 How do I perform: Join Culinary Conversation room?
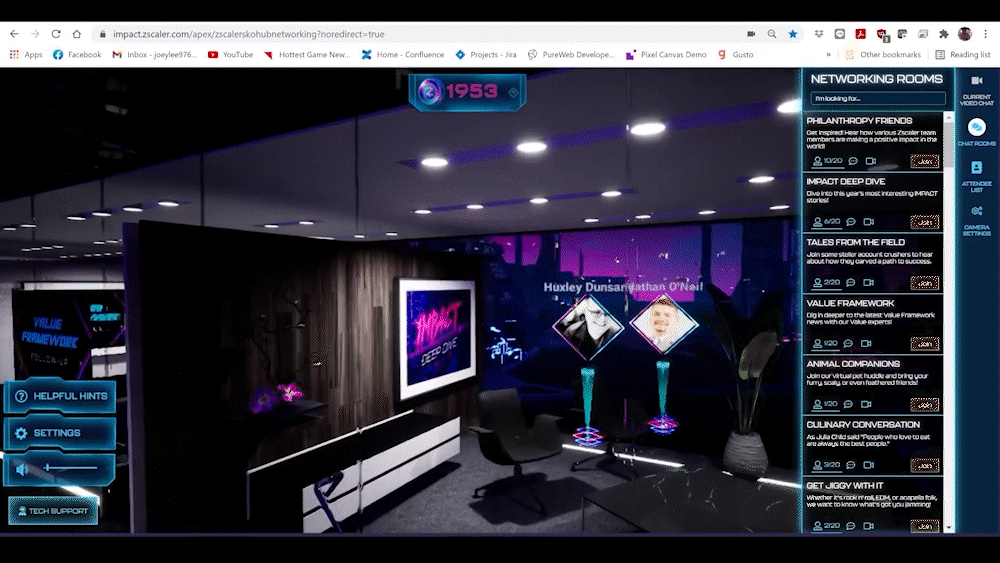click(x=924, y=465)
